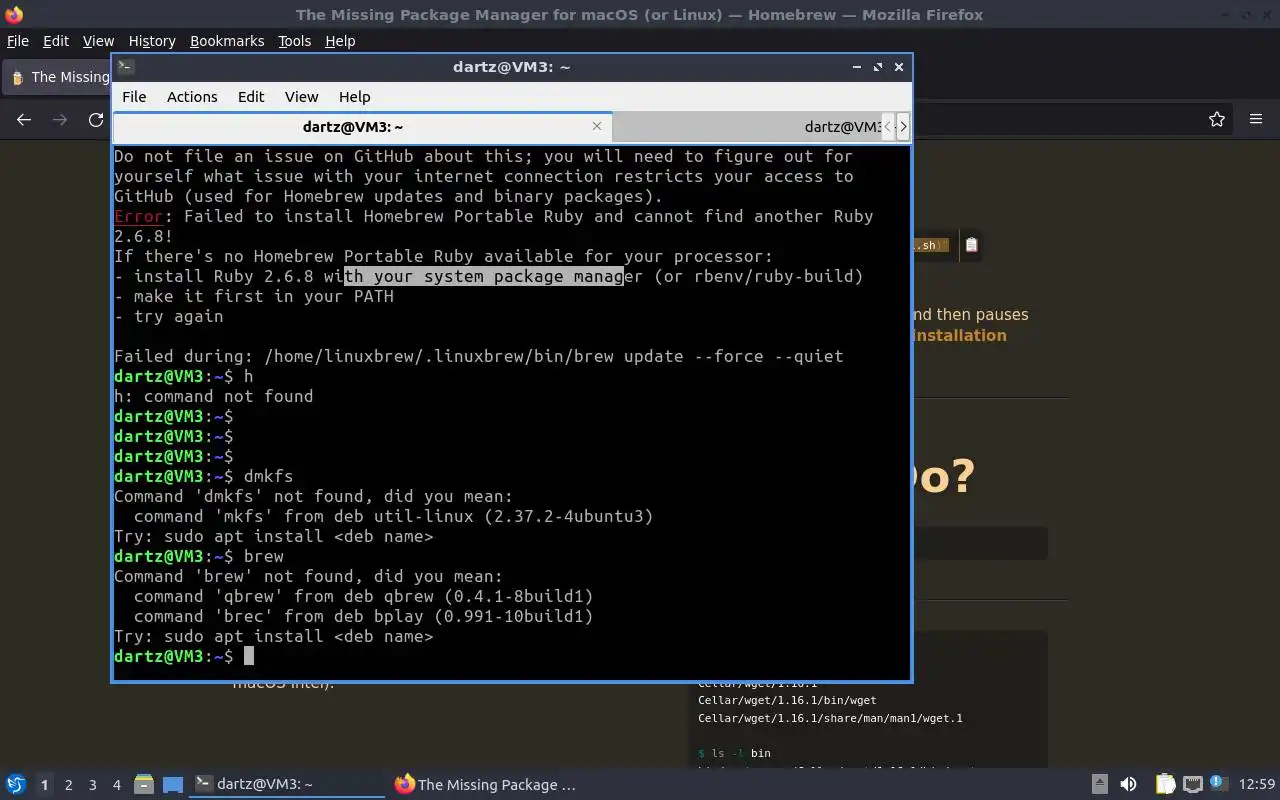Open Firefox Tools menu

[x=295, y=41]
